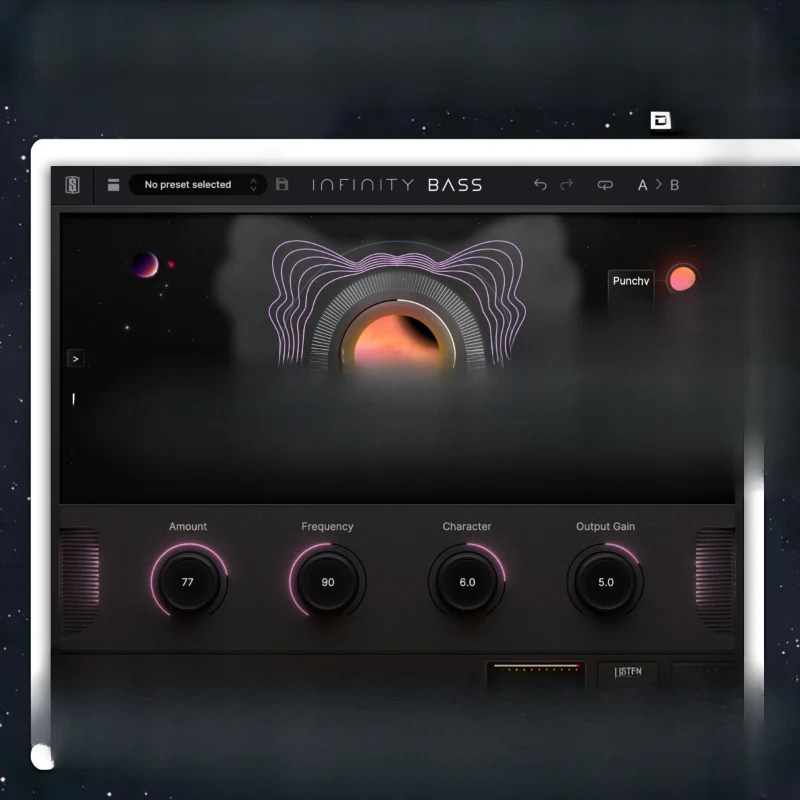Open the main hamburger menu
Image resolution: width=800 pixels, height=800 pixels.
point(114,185)
